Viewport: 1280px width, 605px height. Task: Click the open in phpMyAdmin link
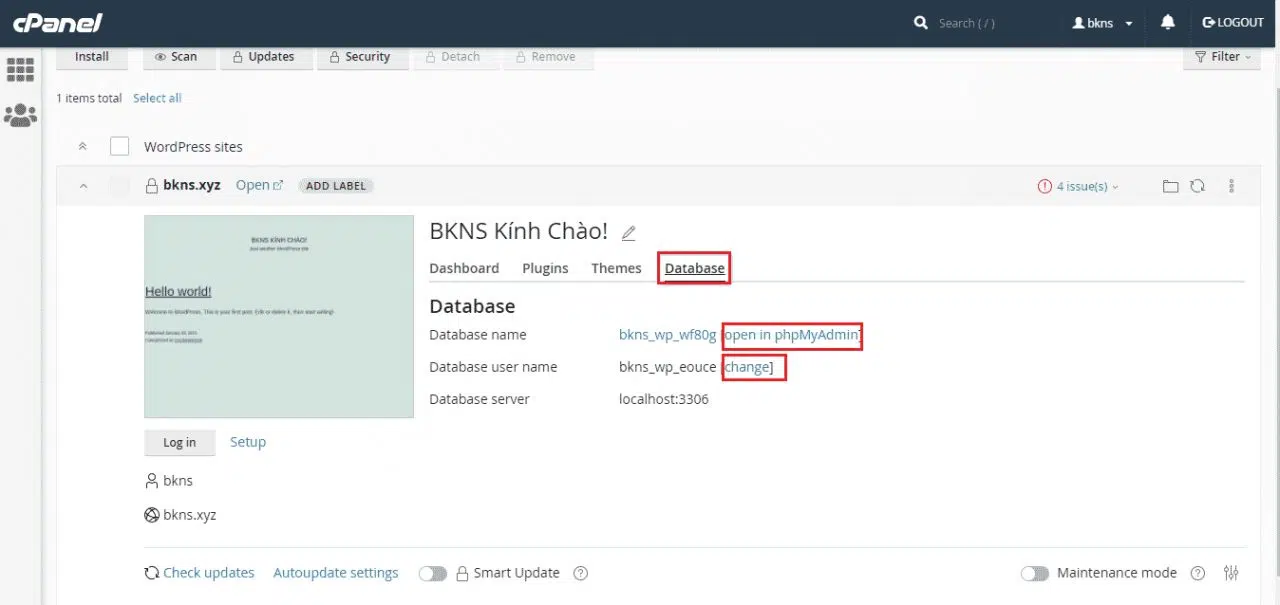pyautogui.click(x=791, y=335)
